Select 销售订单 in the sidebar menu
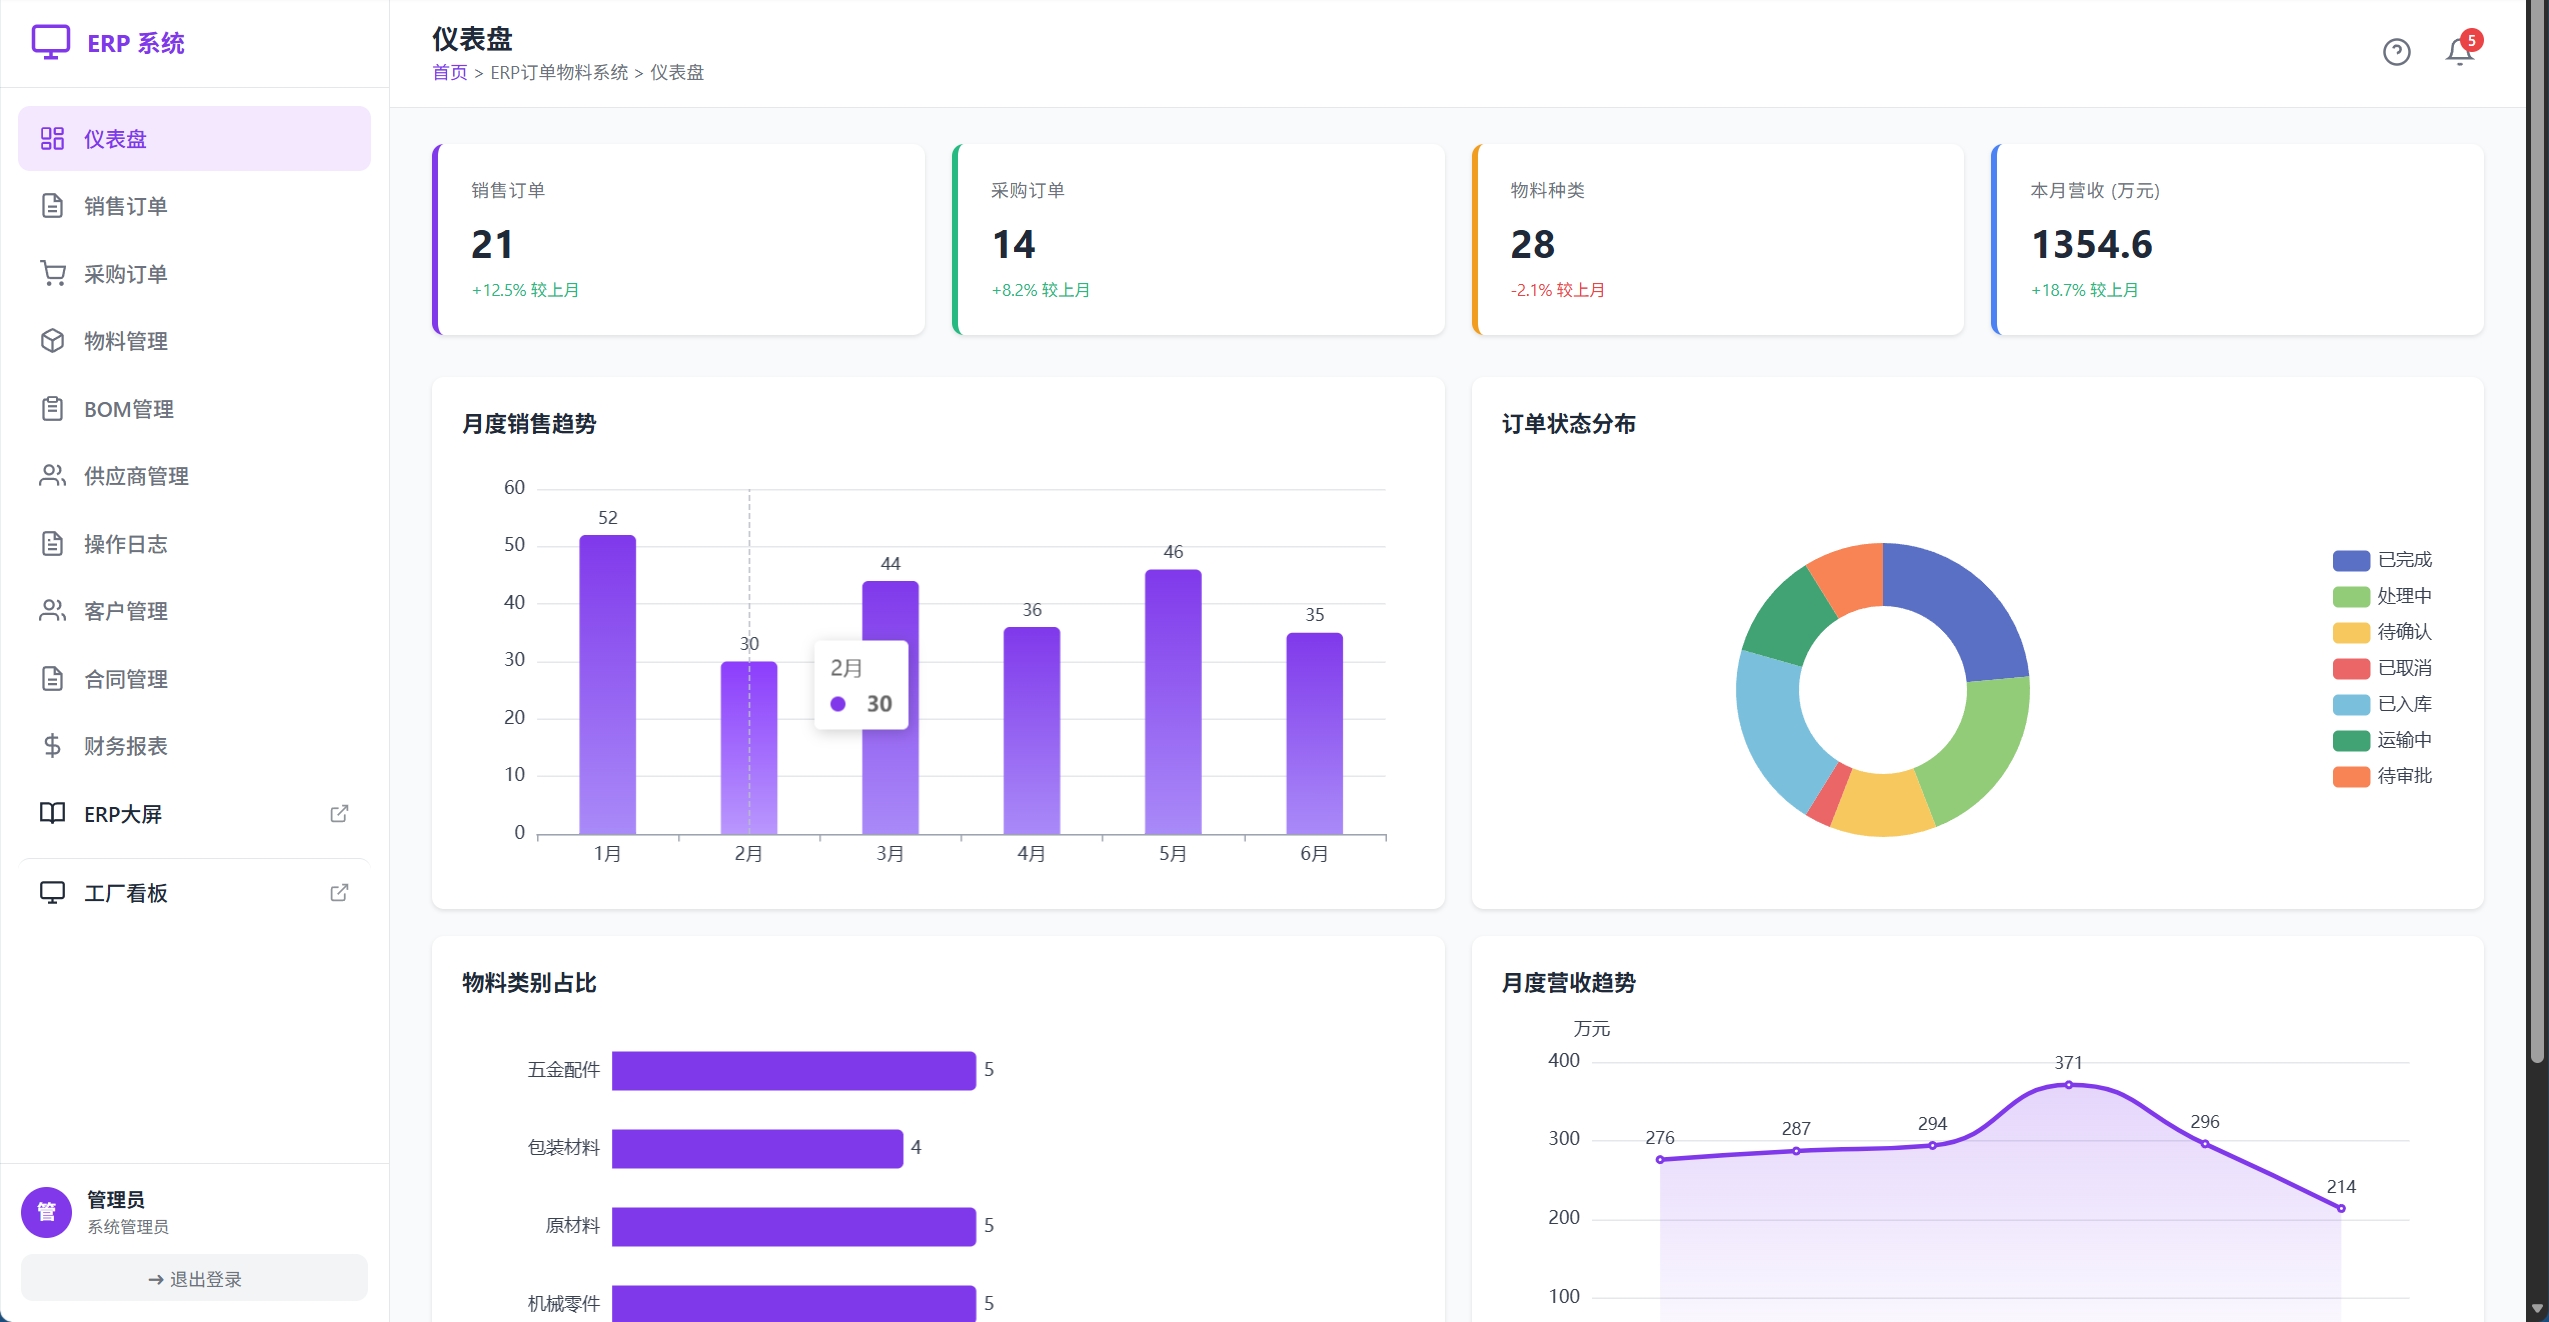 click(x=194, y=206)
